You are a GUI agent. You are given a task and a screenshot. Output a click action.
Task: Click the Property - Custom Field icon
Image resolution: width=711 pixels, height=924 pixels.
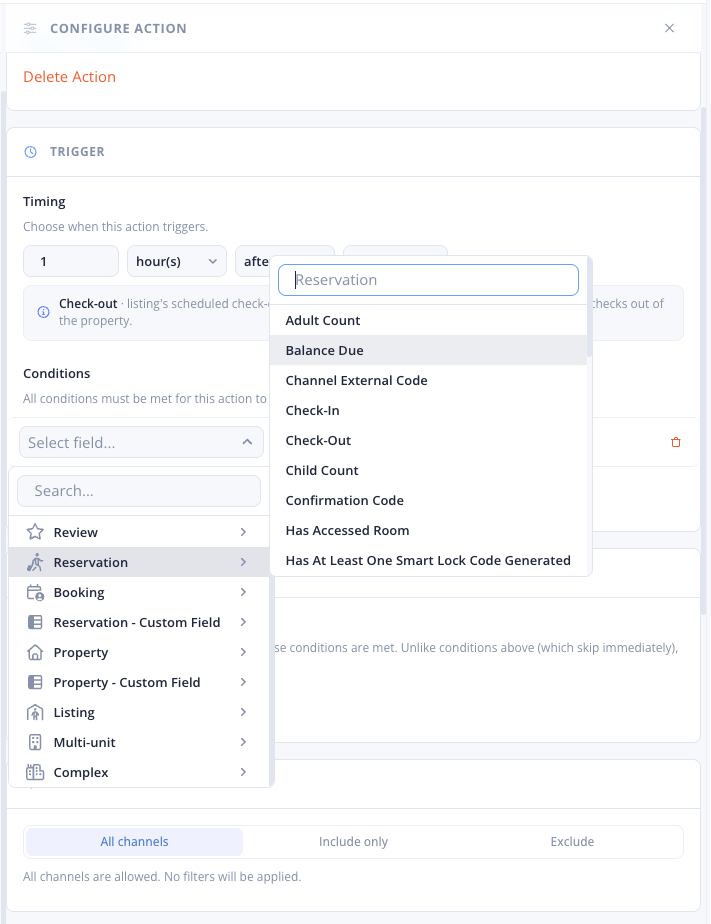[35, 682]
